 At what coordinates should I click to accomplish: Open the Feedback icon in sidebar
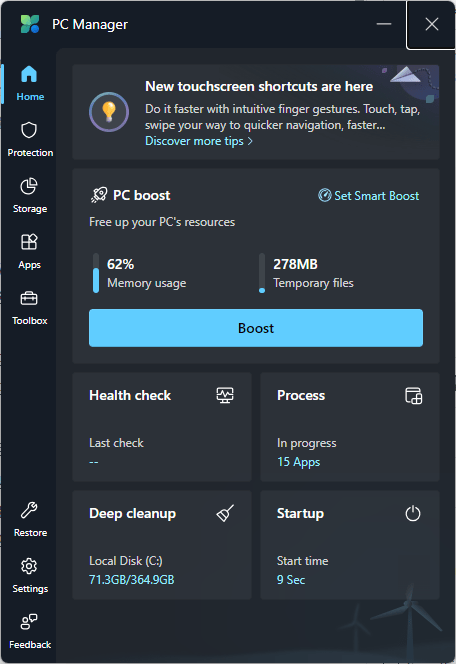[x=29, y=622]
